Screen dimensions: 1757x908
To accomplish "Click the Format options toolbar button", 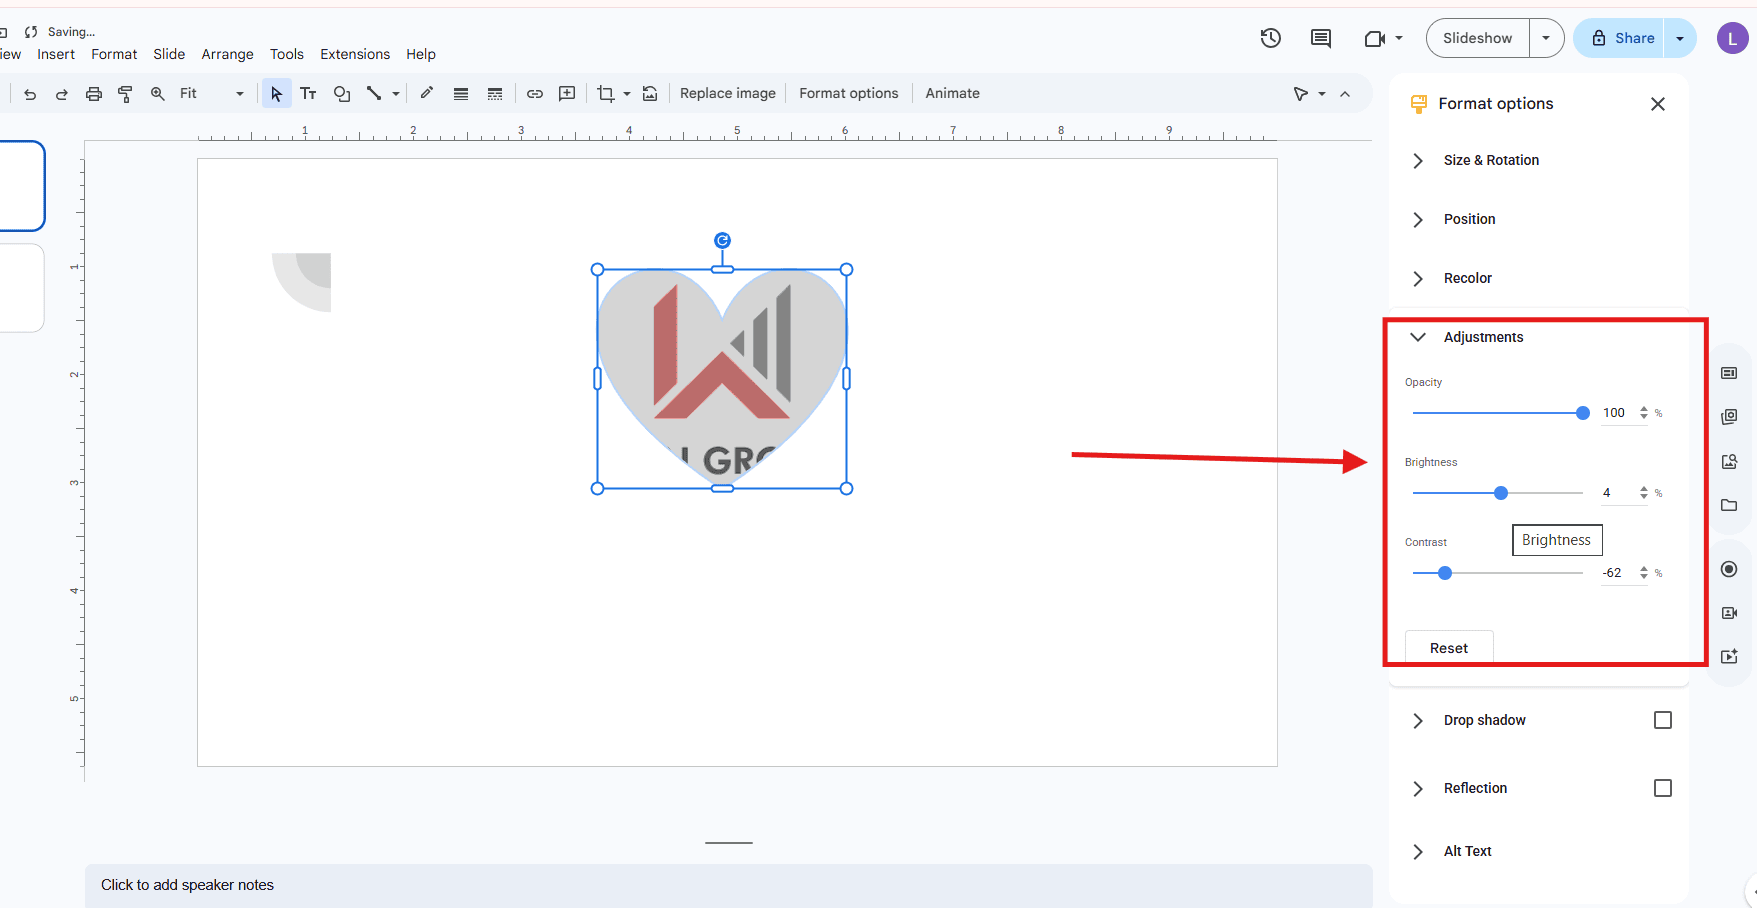I will pos(849,94).
